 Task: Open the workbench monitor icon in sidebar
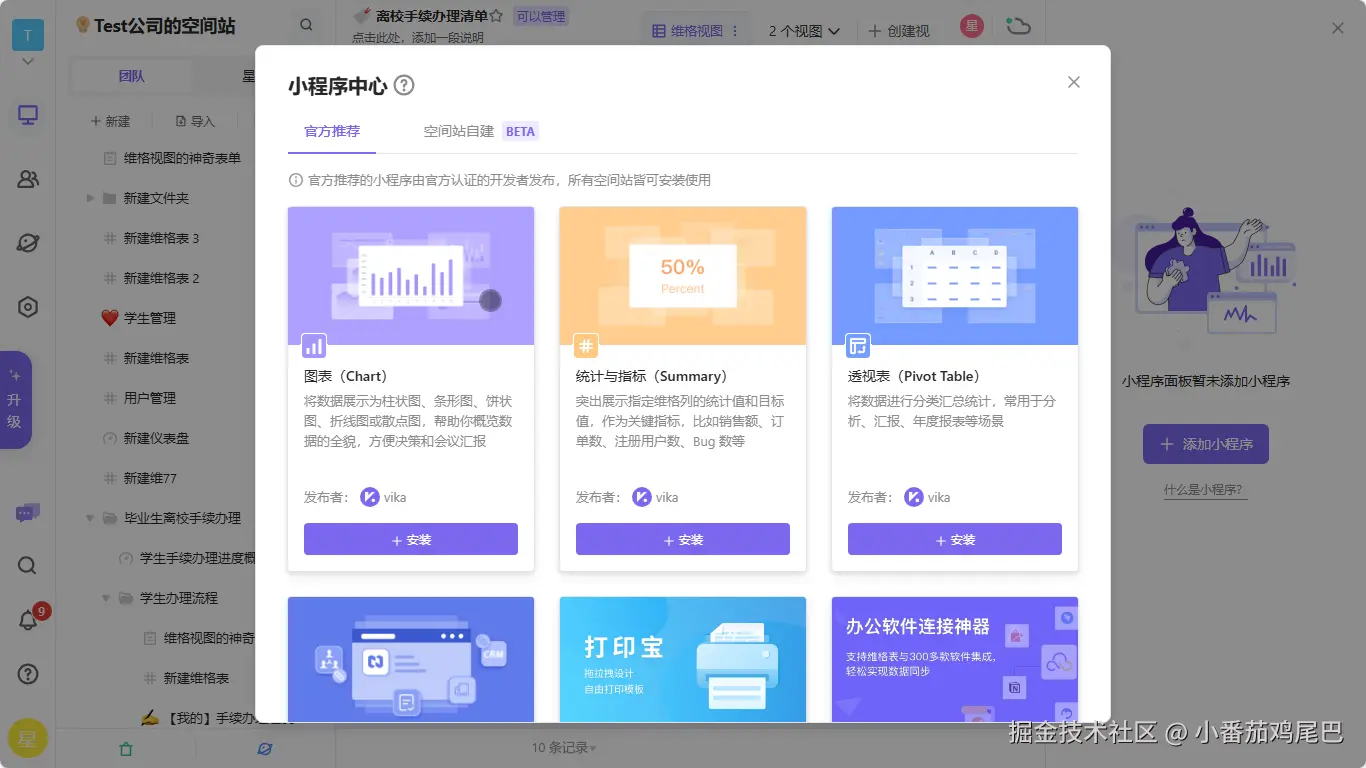(28, 115)
